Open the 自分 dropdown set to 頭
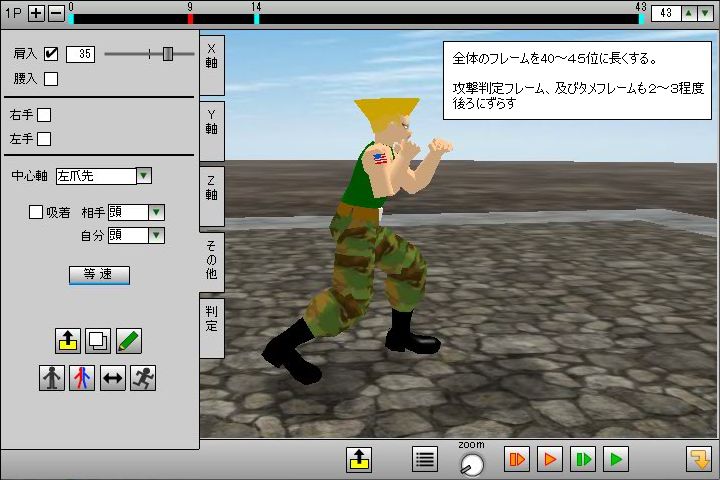Image resolution: width=720 pixels, height=480 pixels. (x=136, y=236)
